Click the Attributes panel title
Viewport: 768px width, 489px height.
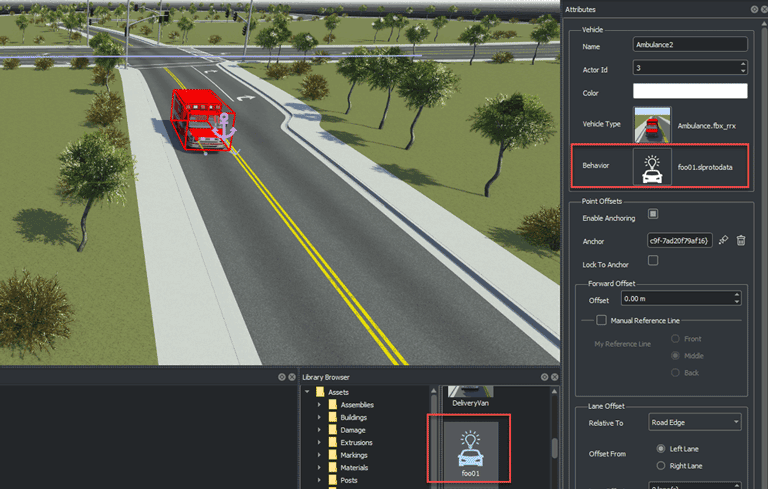[580, 9]
